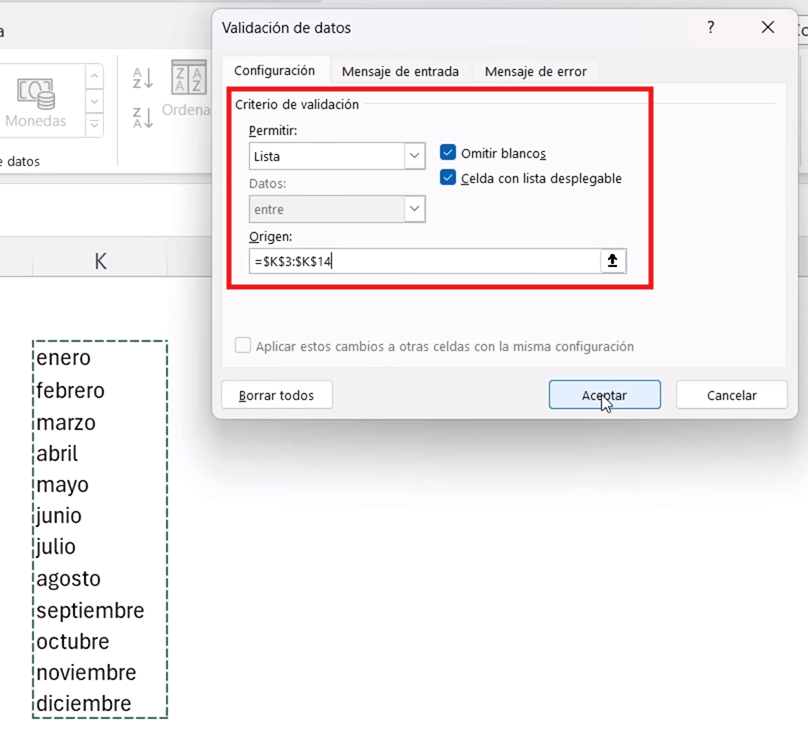
Task: Select the cell containing mayo
Action: 100,484
